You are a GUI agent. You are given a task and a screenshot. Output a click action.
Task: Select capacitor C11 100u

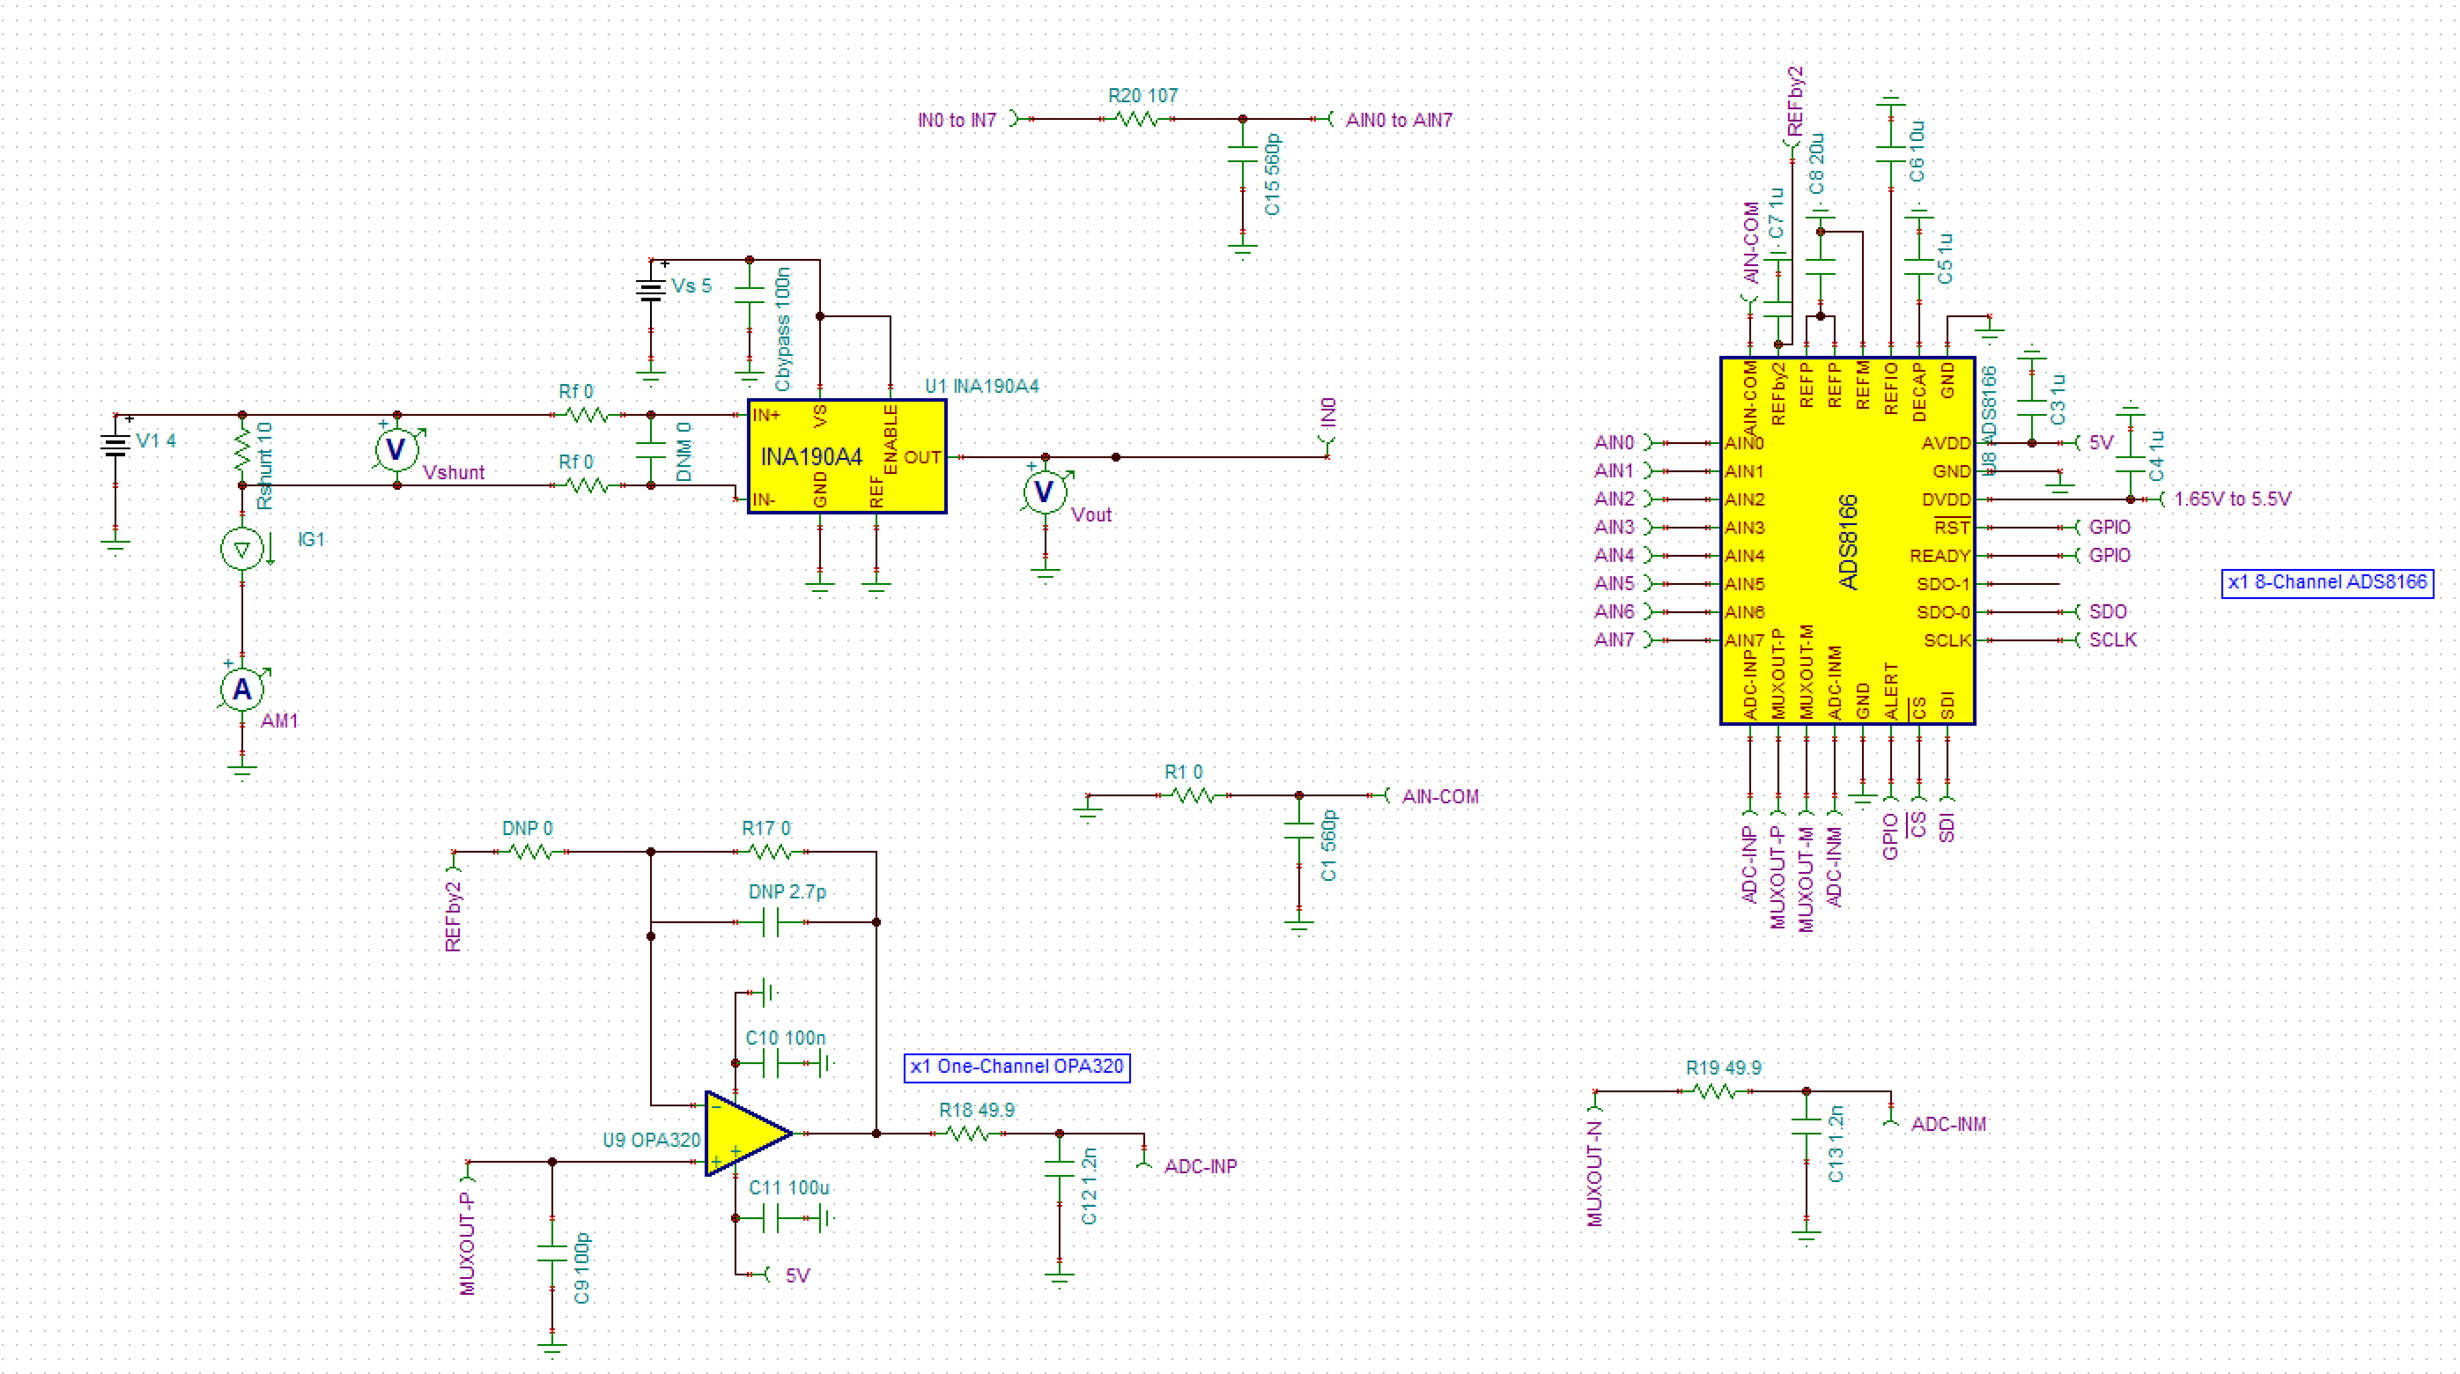pyautogui.click(x=770, y=1218)
